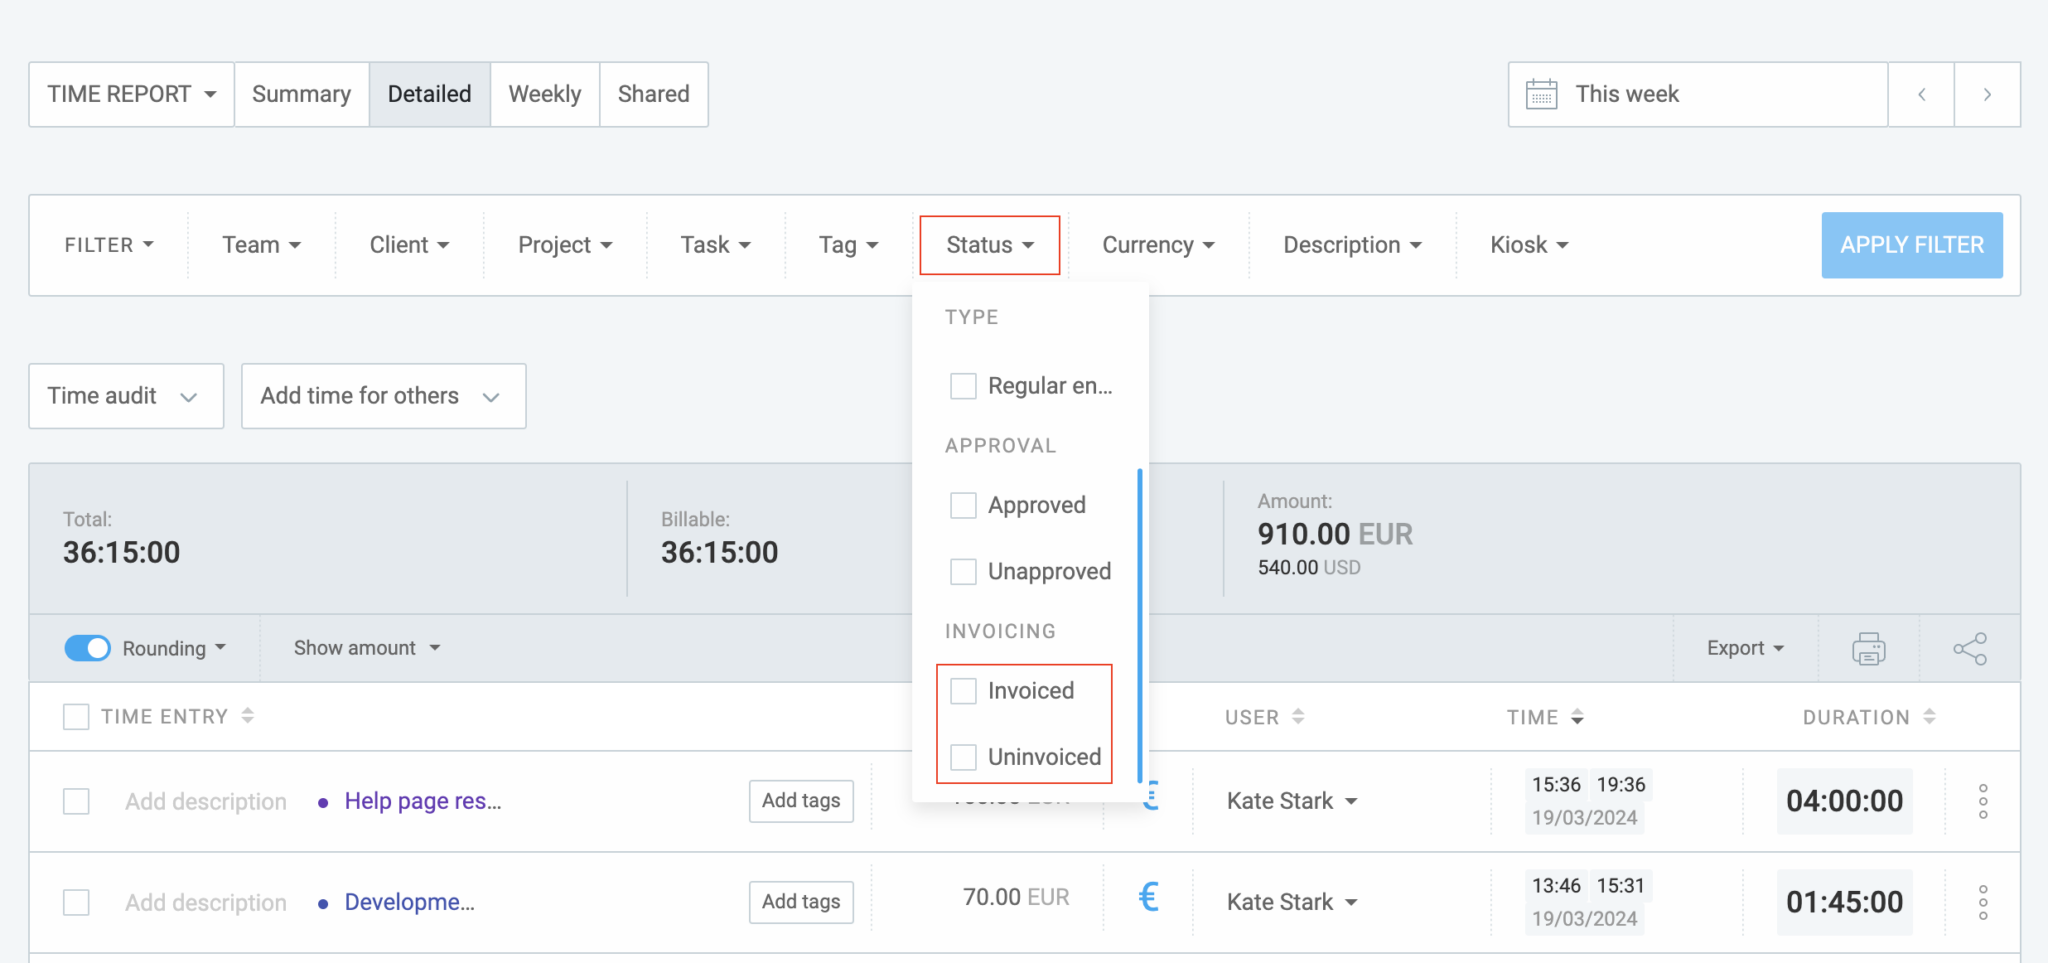Open the print preview icon
This screenshot has height=963, width=2048.
click(1866, 648)
